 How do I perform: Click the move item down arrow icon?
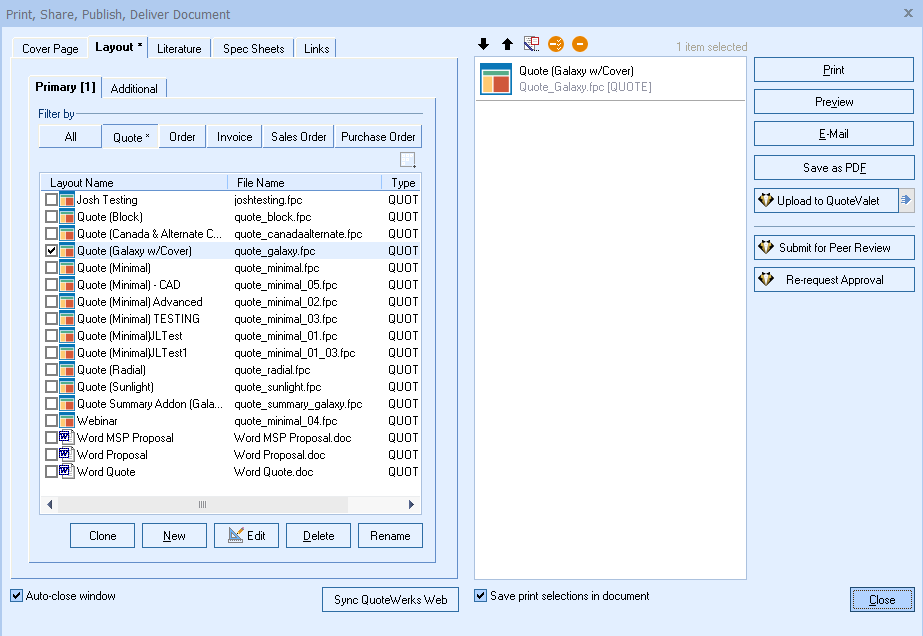(x=484, y=44)
